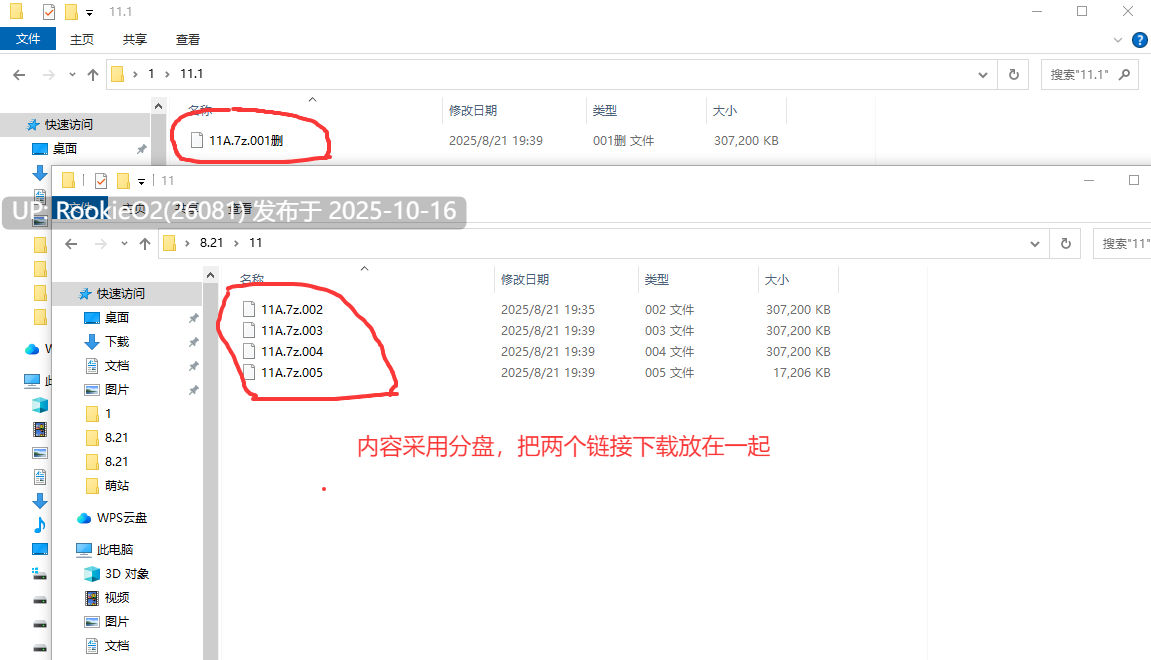Open 桌面 in 11 window sidebar
This screenshot has height=660, width=1151.
[117, 317]
